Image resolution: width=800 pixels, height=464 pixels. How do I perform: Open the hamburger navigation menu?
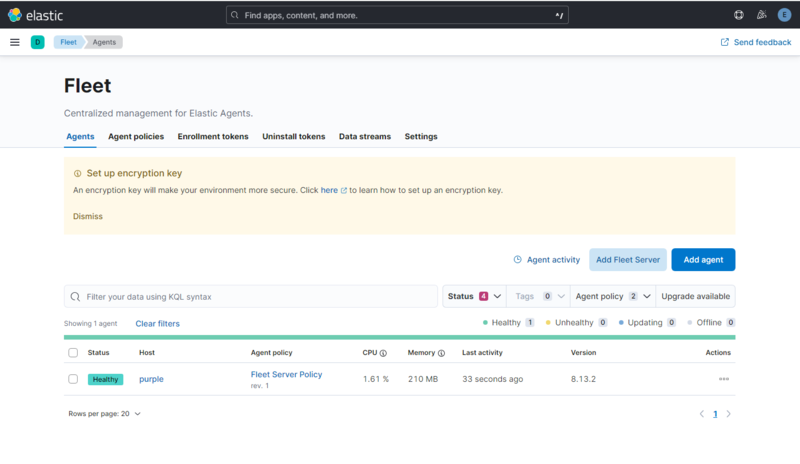[x=15, y=42]
